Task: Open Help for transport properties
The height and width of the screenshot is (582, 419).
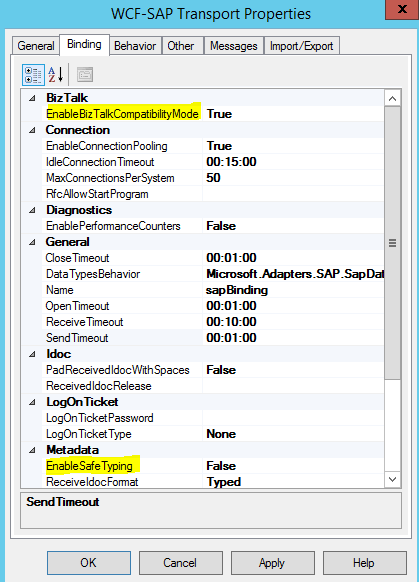Action: [364, 563]
